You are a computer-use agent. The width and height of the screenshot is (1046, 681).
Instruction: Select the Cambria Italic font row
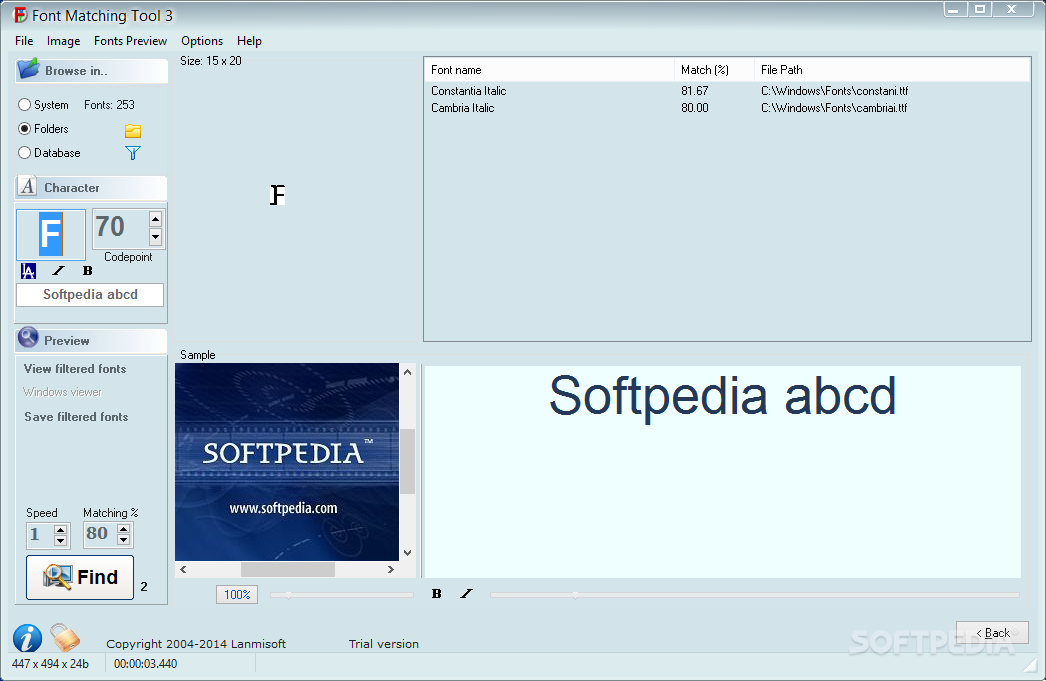(727, 108)
